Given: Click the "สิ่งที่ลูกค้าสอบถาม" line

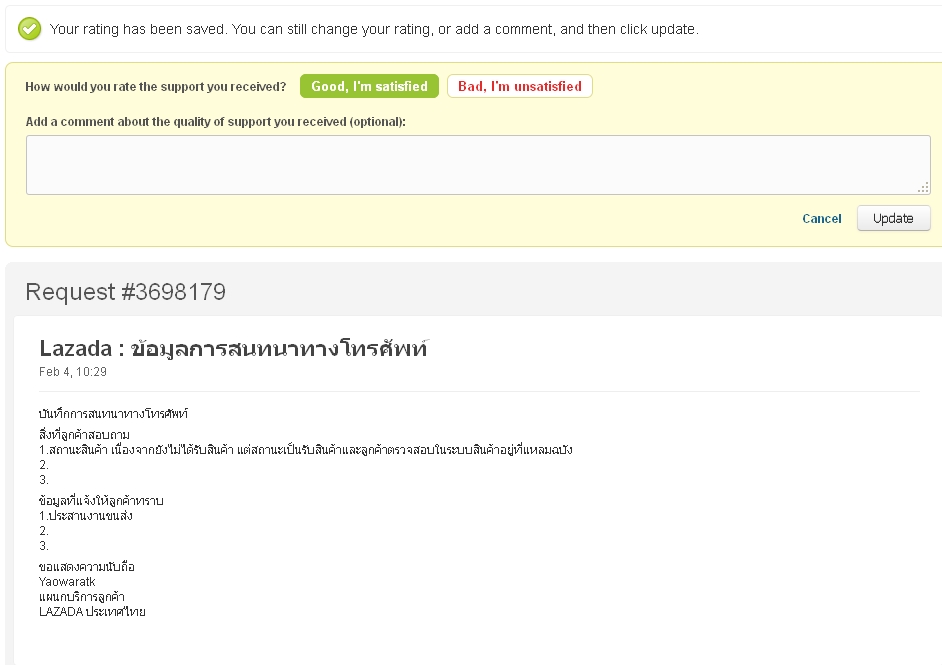Looking at the screenshot, I should (84, 434).
